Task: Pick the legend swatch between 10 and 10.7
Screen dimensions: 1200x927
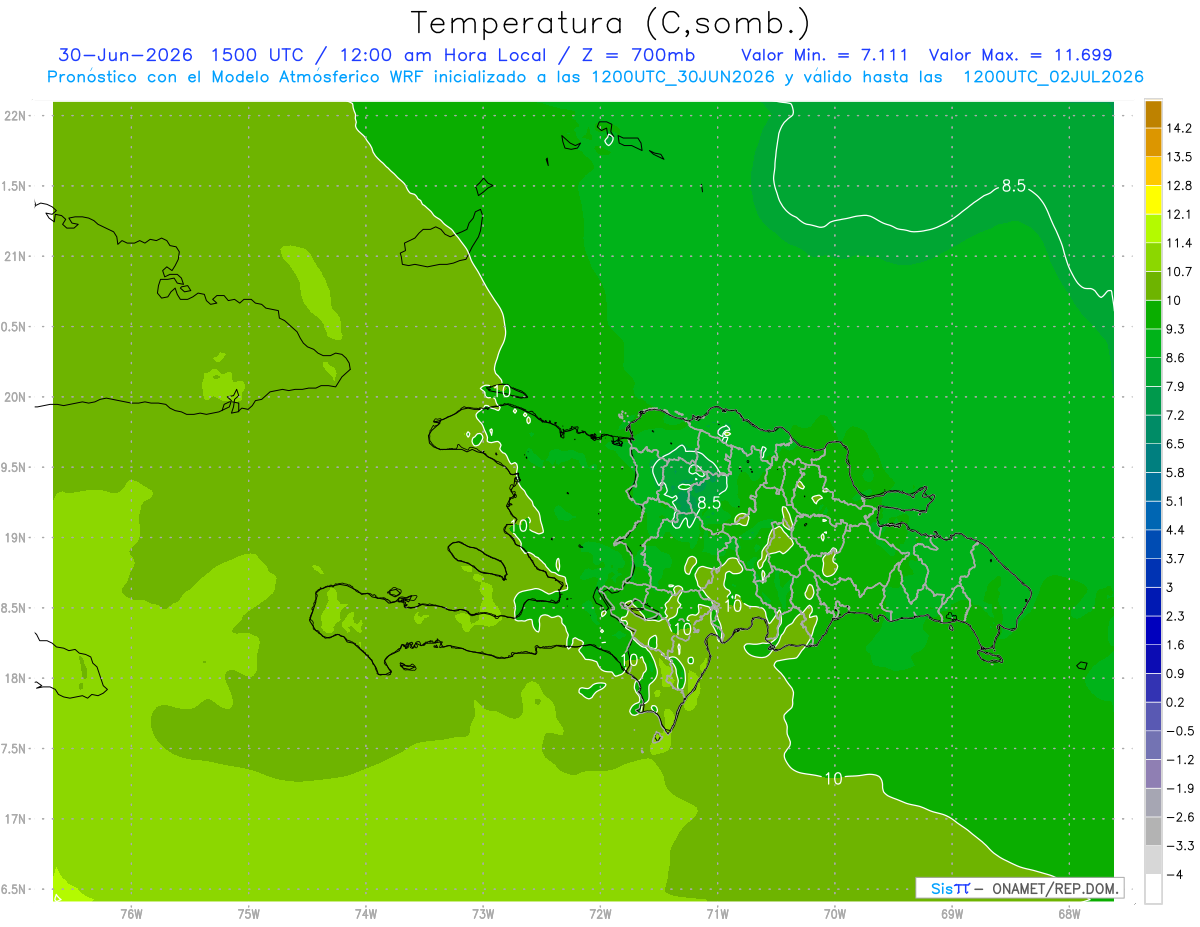Action: coord(1153,286)
